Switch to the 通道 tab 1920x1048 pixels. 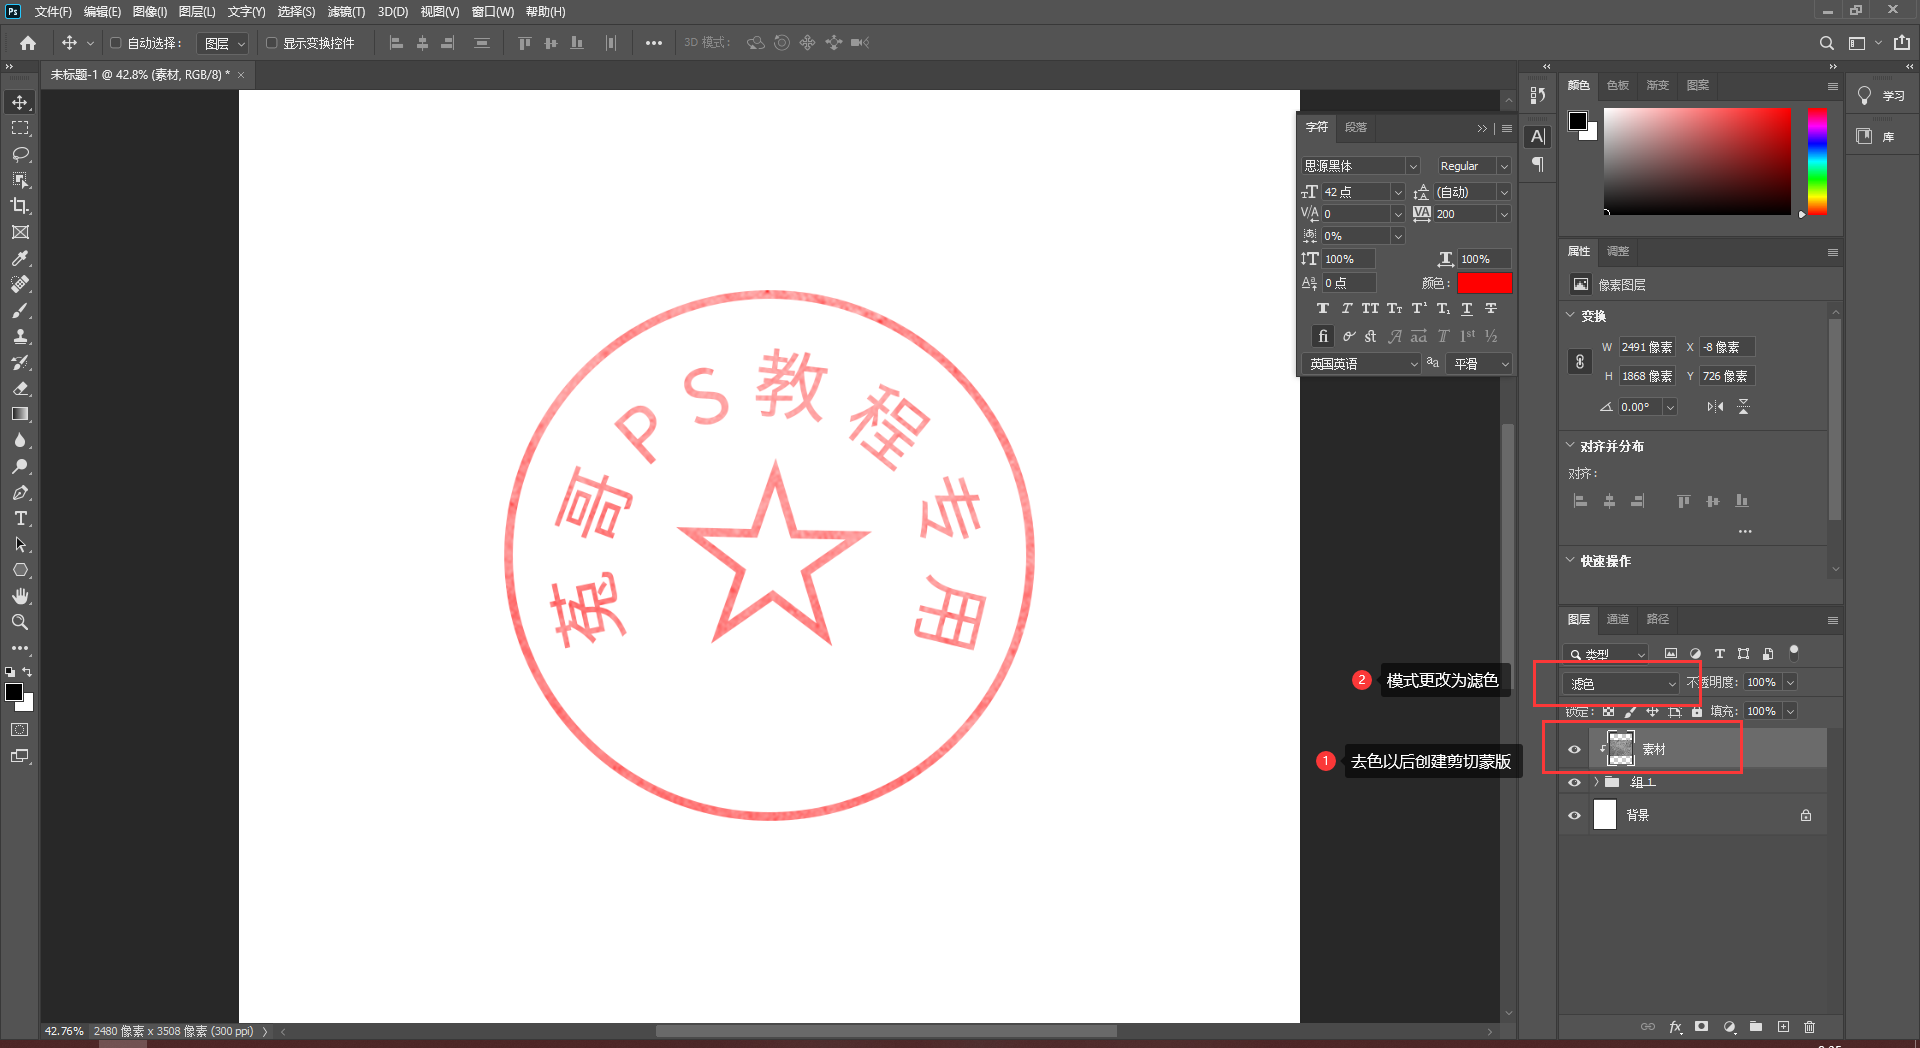(x=1618, y=619)
